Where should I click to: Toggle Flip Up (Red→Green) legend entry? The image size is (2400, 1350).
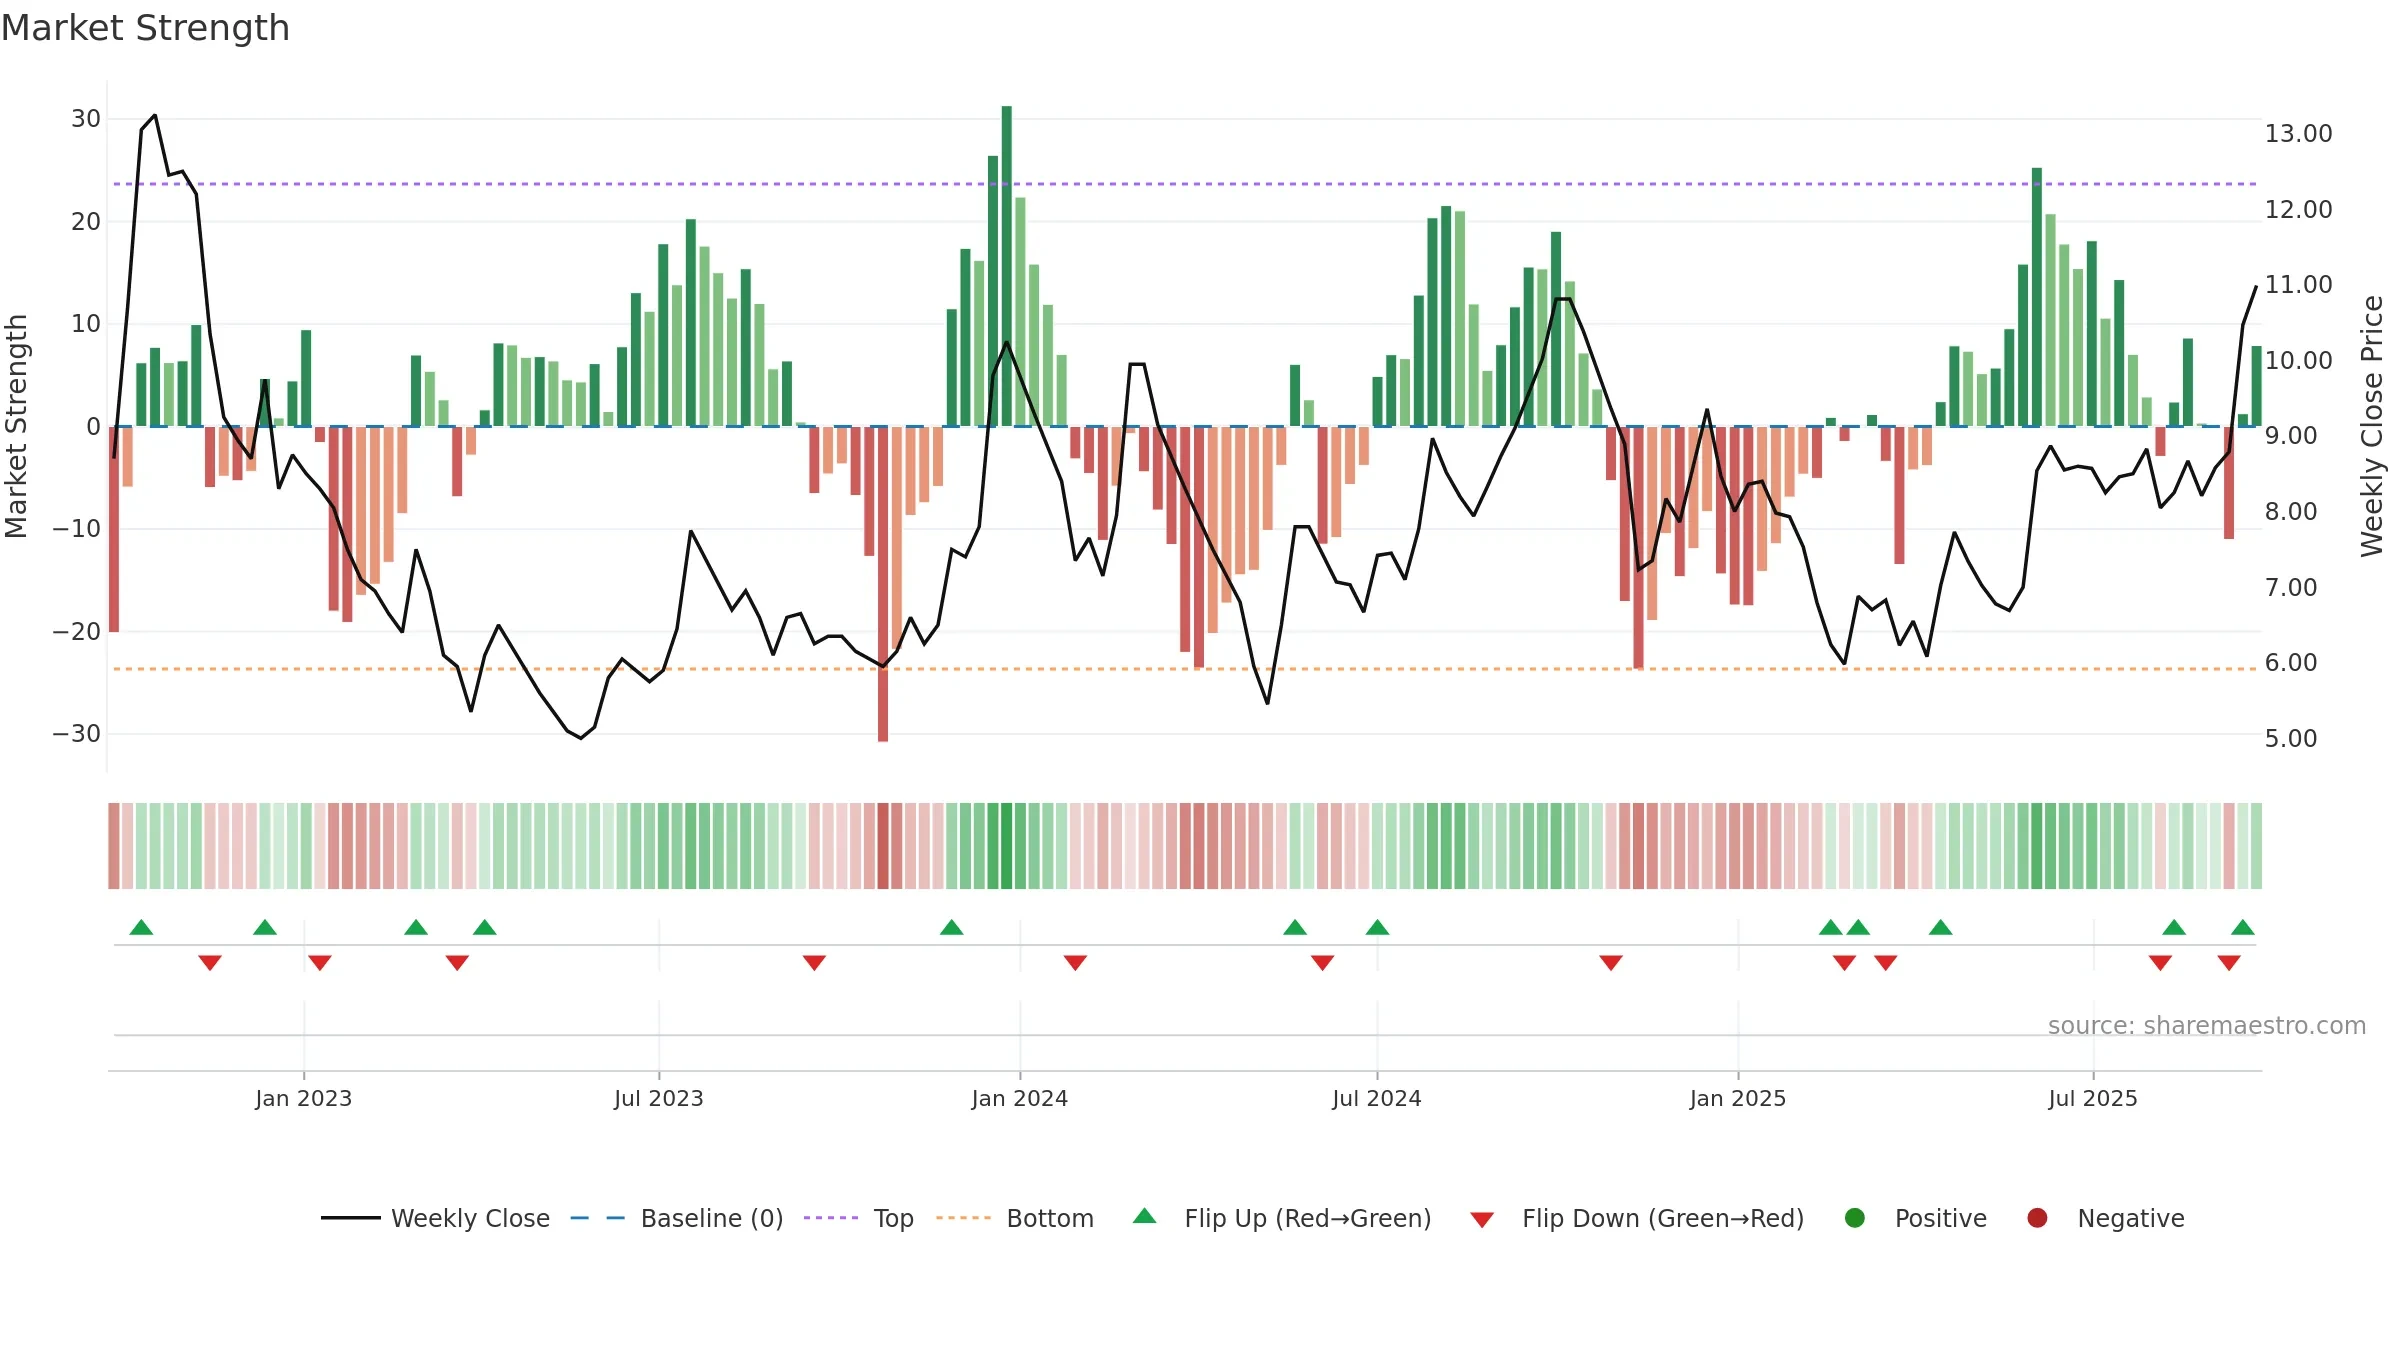point(1282,1218)
